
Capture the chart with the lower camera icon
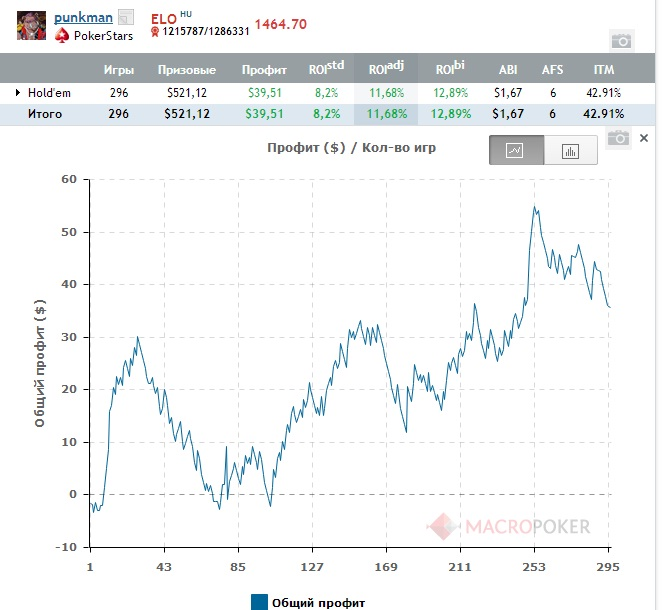click(618, 138)
